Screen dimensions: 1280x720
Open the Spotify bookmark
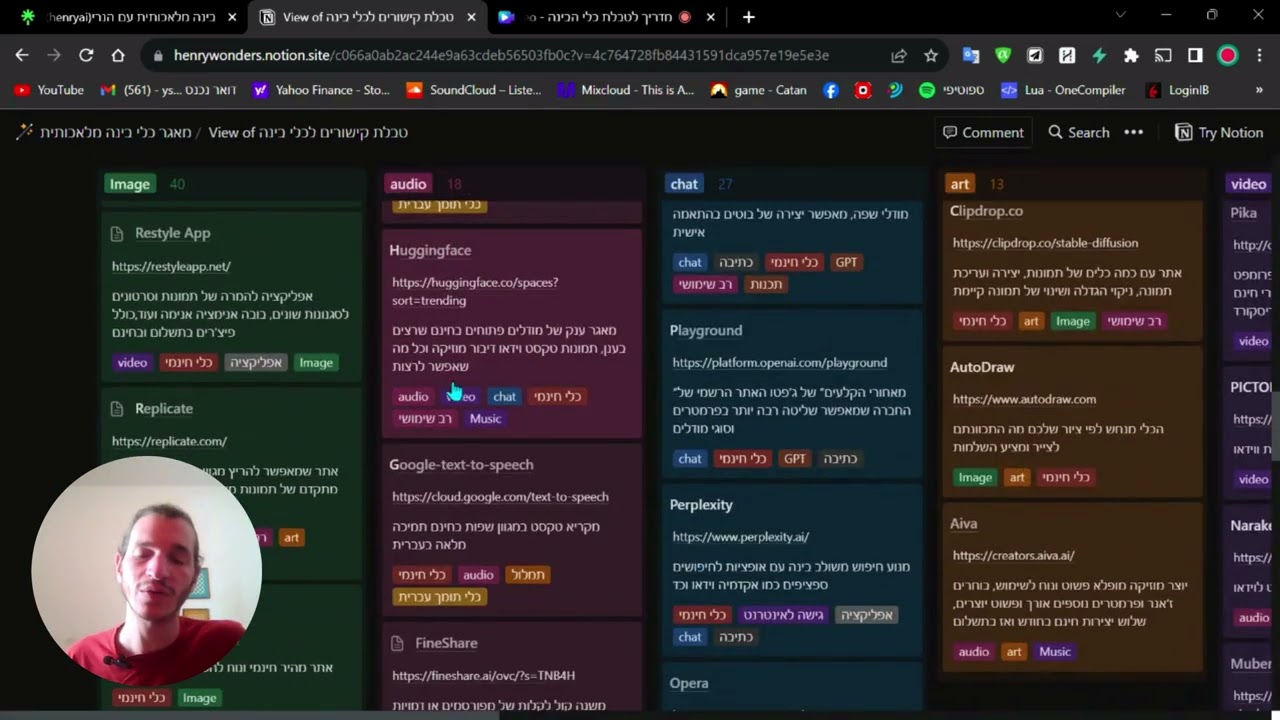951,90
